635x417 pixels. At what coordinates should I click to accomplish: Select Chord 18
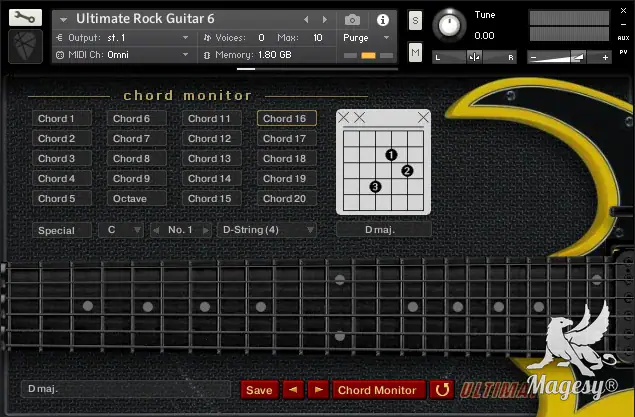[287, 159]
